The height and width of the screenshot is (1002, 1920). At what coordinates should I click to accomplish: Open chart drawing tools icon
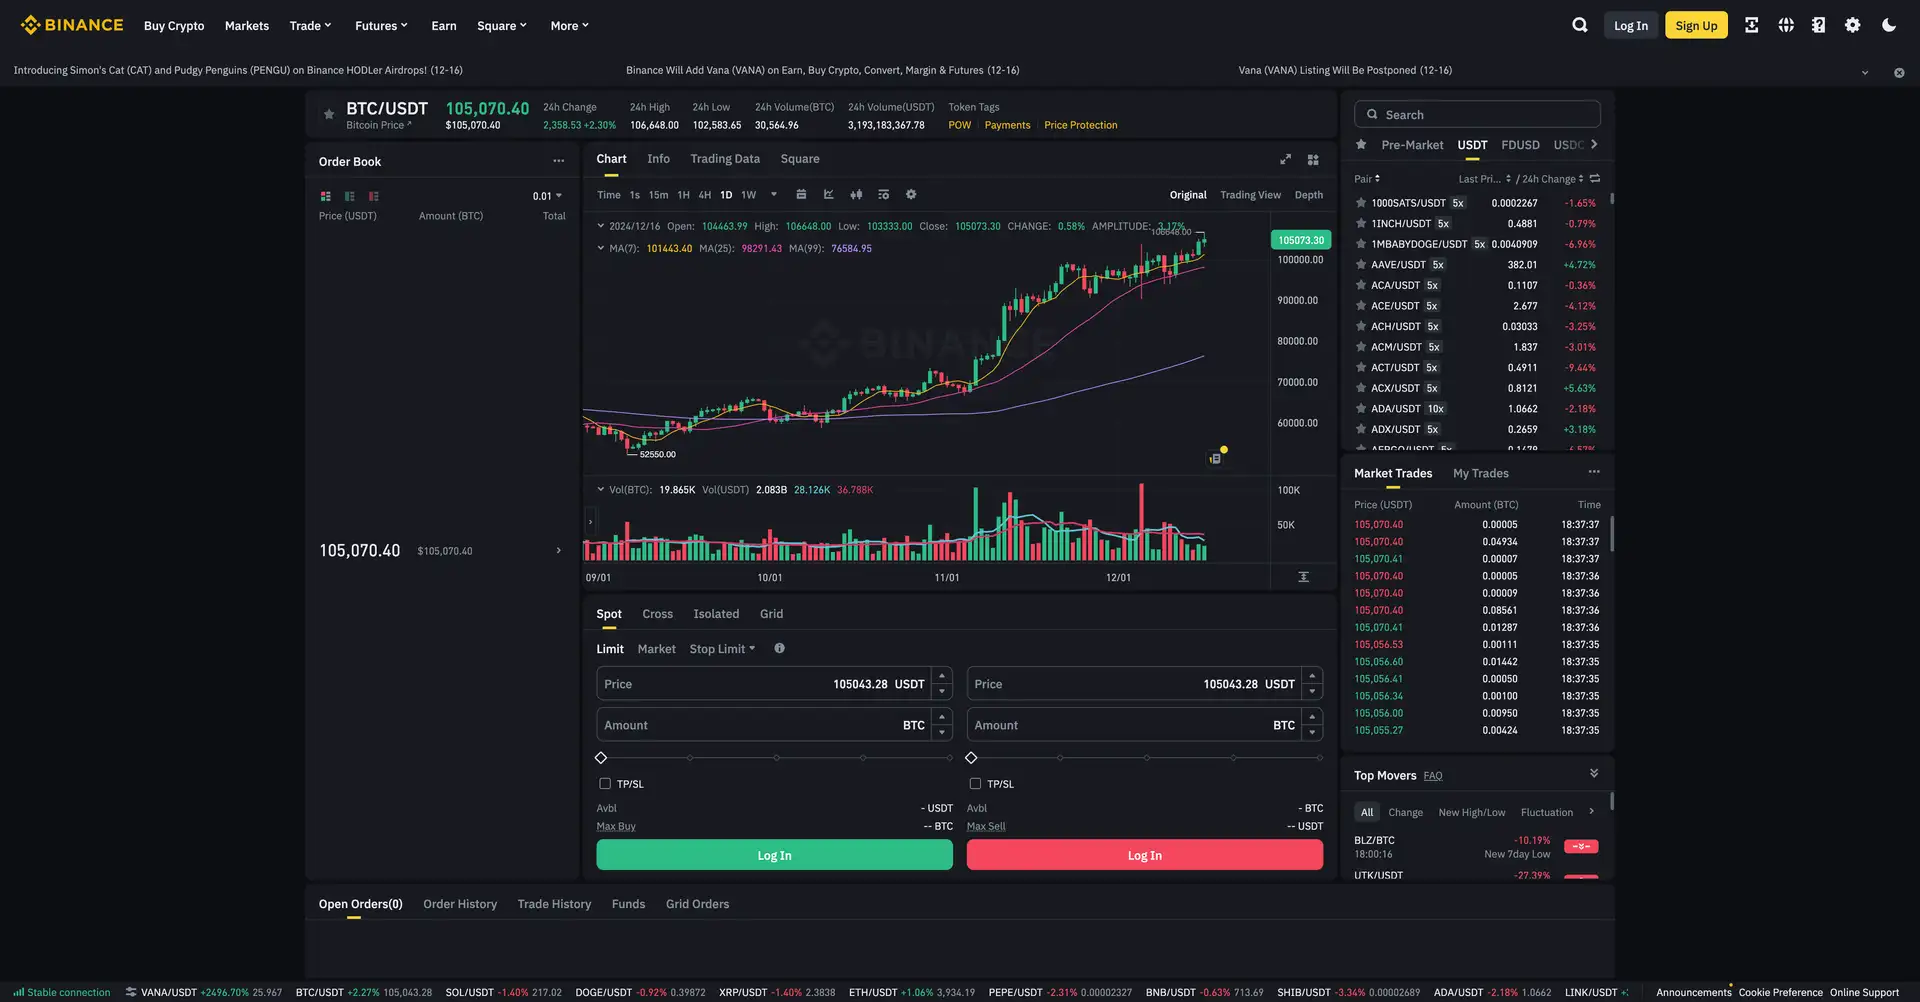click(x=829, y=195)
